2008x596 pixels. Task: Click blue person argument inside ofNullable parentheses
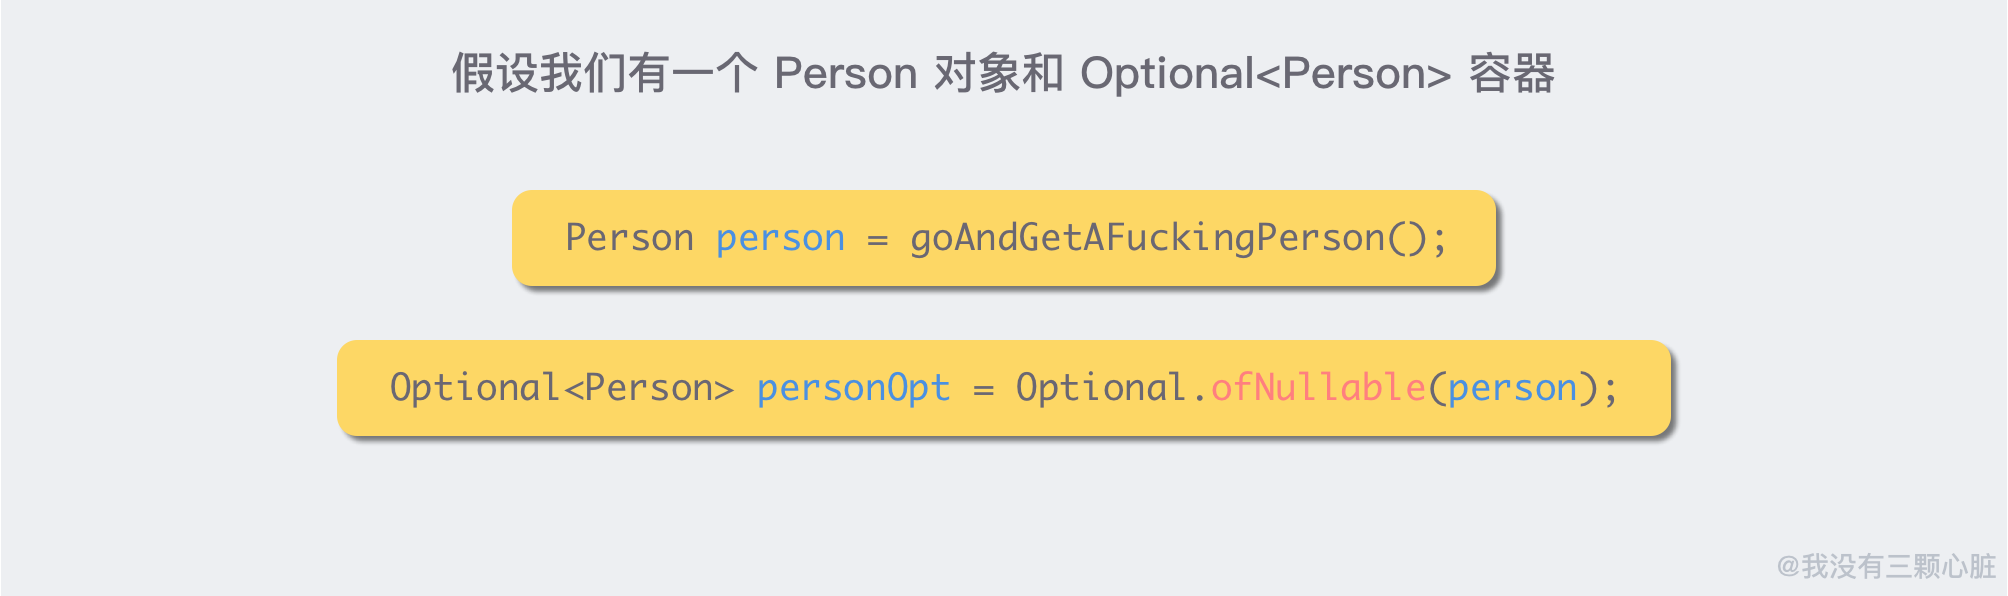[x=1512, y=390]
